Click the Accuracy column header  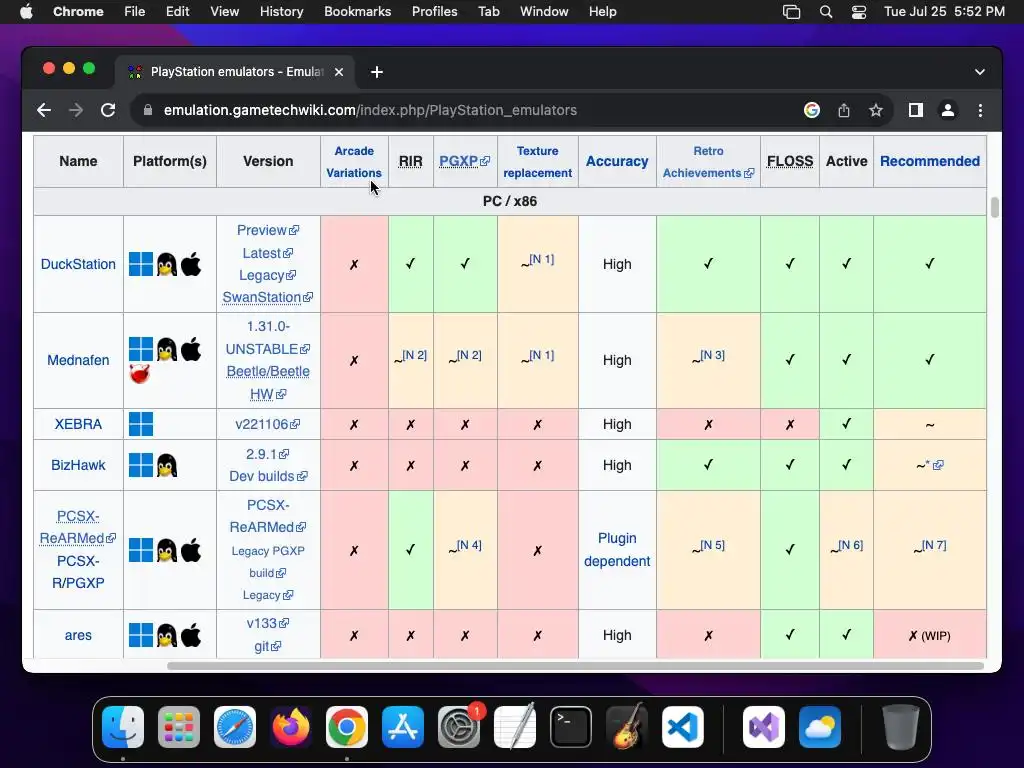(617, 161)
